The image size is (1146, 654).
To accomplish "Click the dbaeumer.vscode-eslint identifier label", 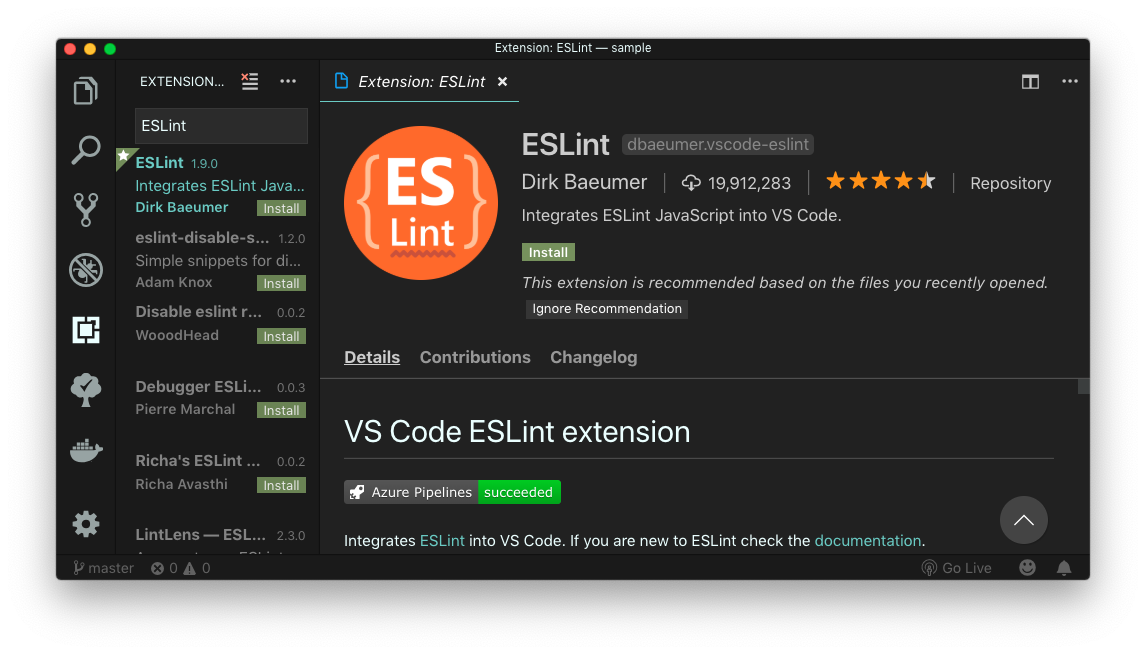I will pos(718,145).
